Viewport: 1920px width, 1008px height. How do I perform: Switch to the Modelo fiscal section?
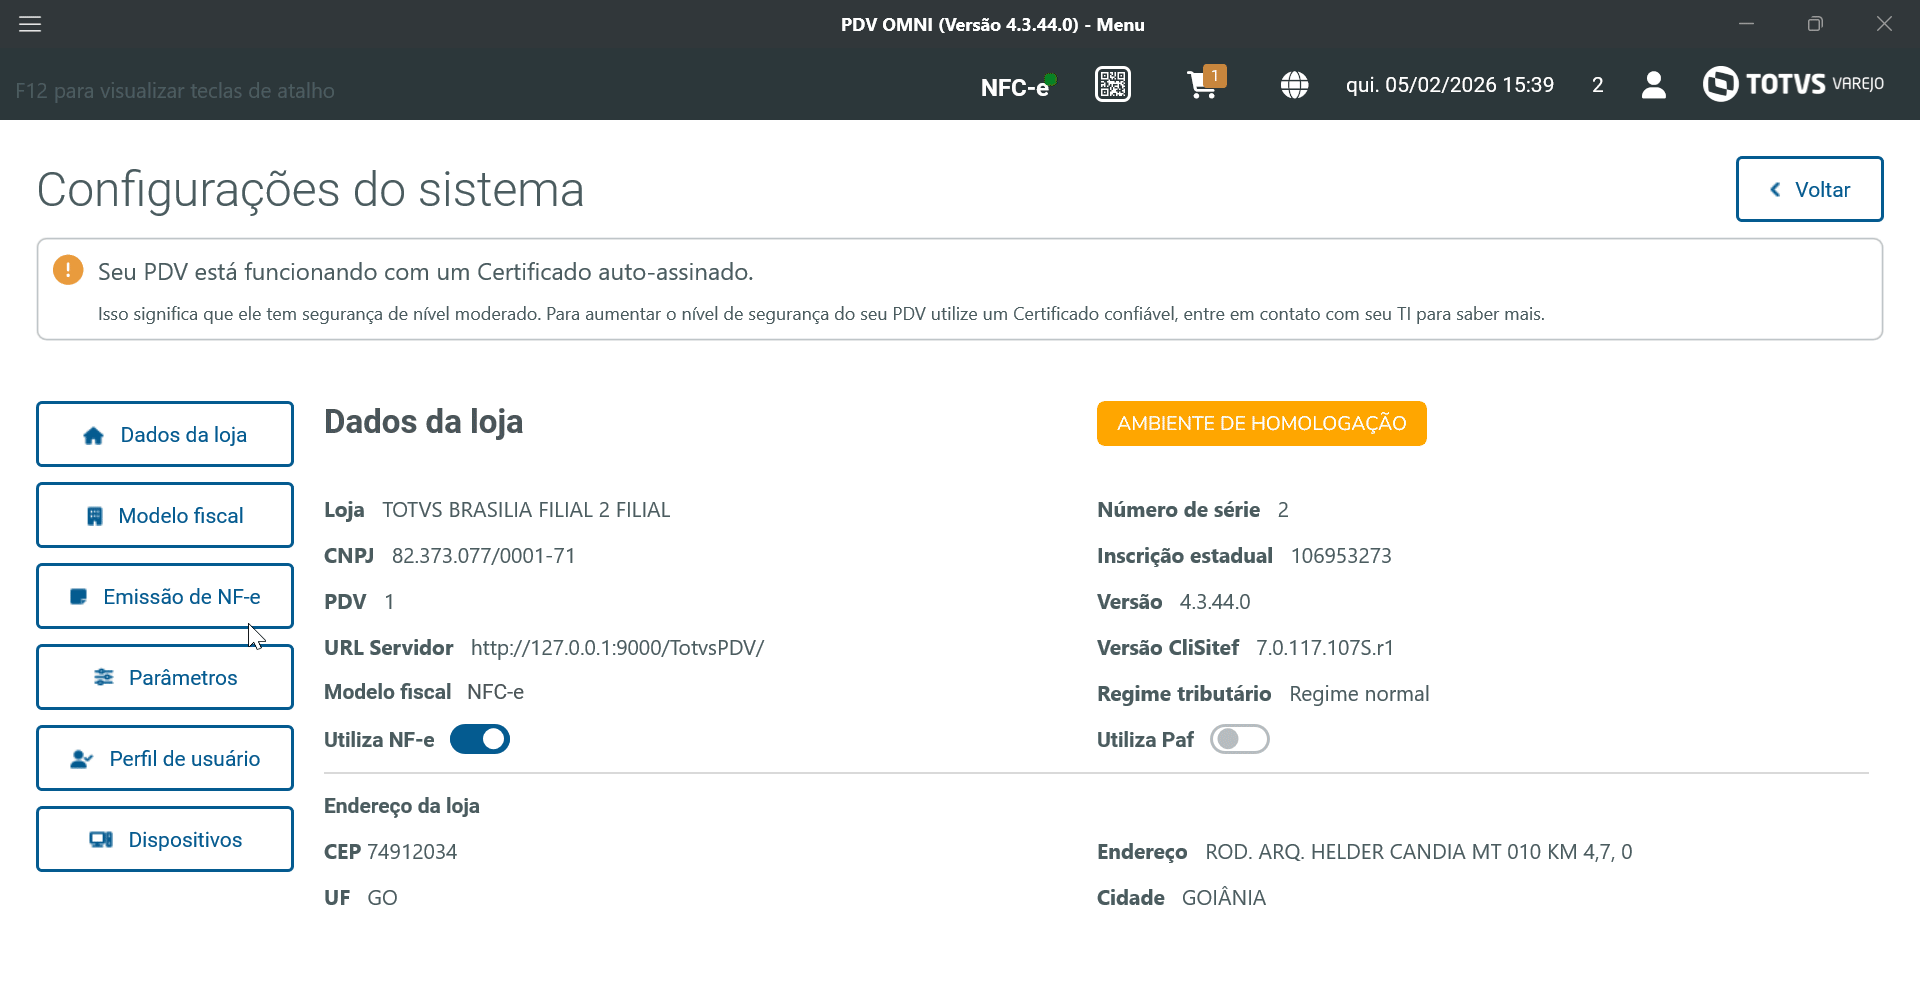coord(165,515)
